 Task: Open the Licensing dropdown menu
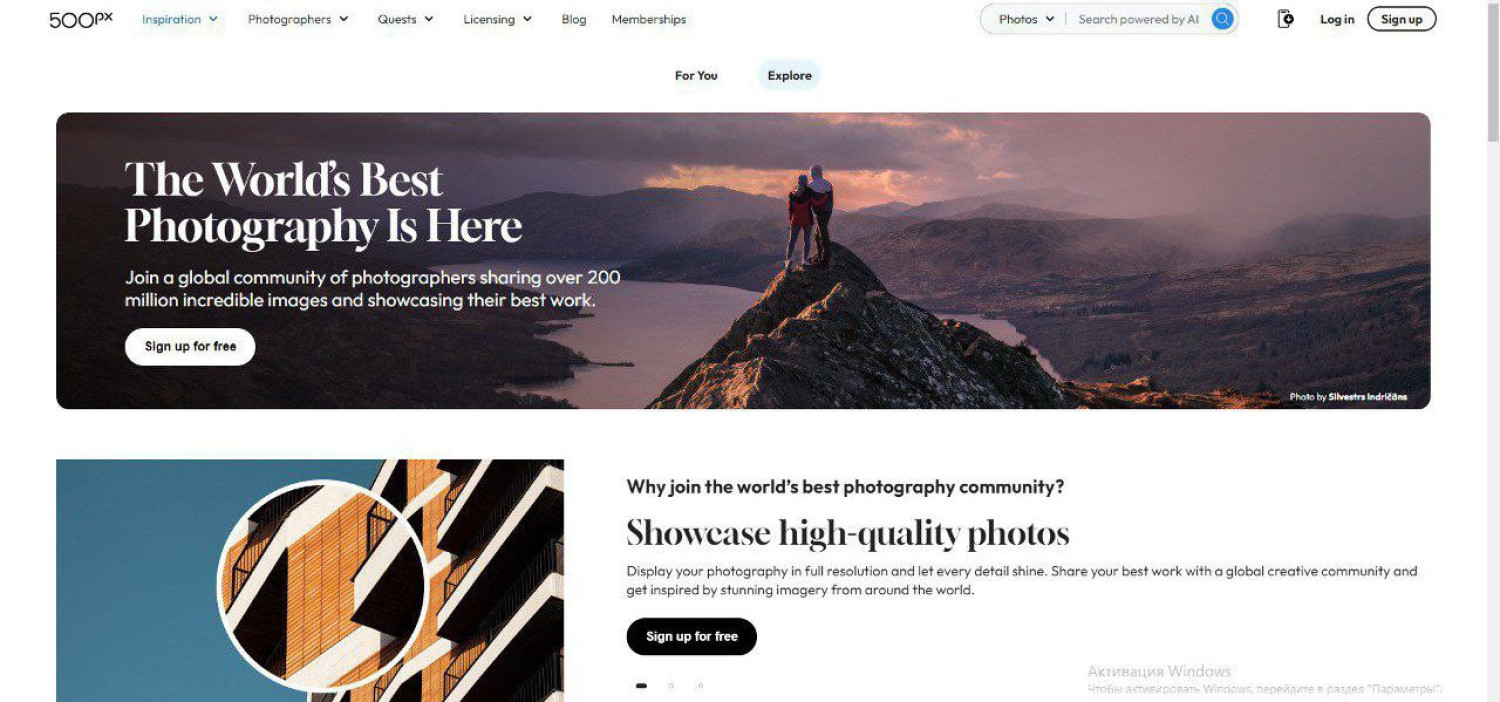point(498,19)
